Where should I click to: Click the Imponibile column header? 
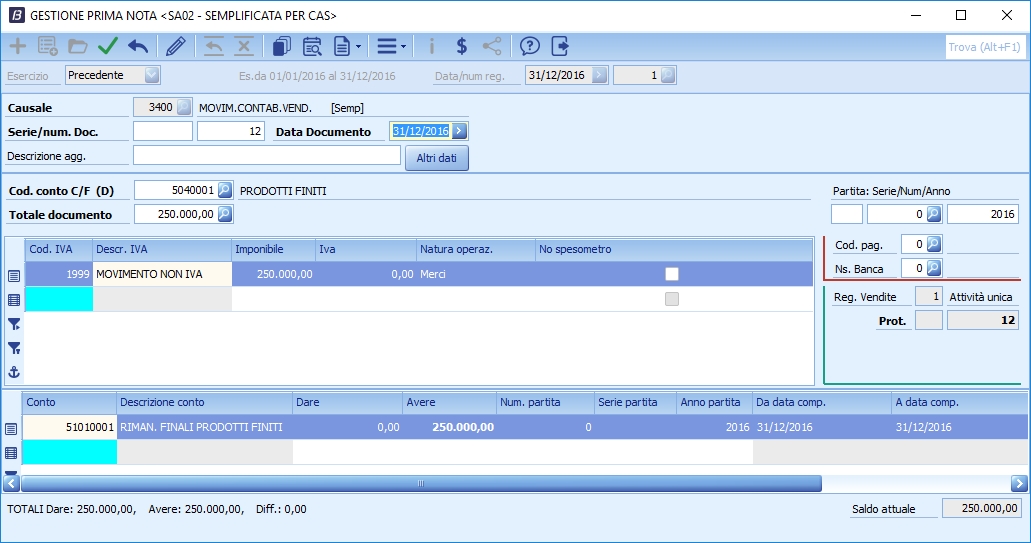click(x=273, y=249)
